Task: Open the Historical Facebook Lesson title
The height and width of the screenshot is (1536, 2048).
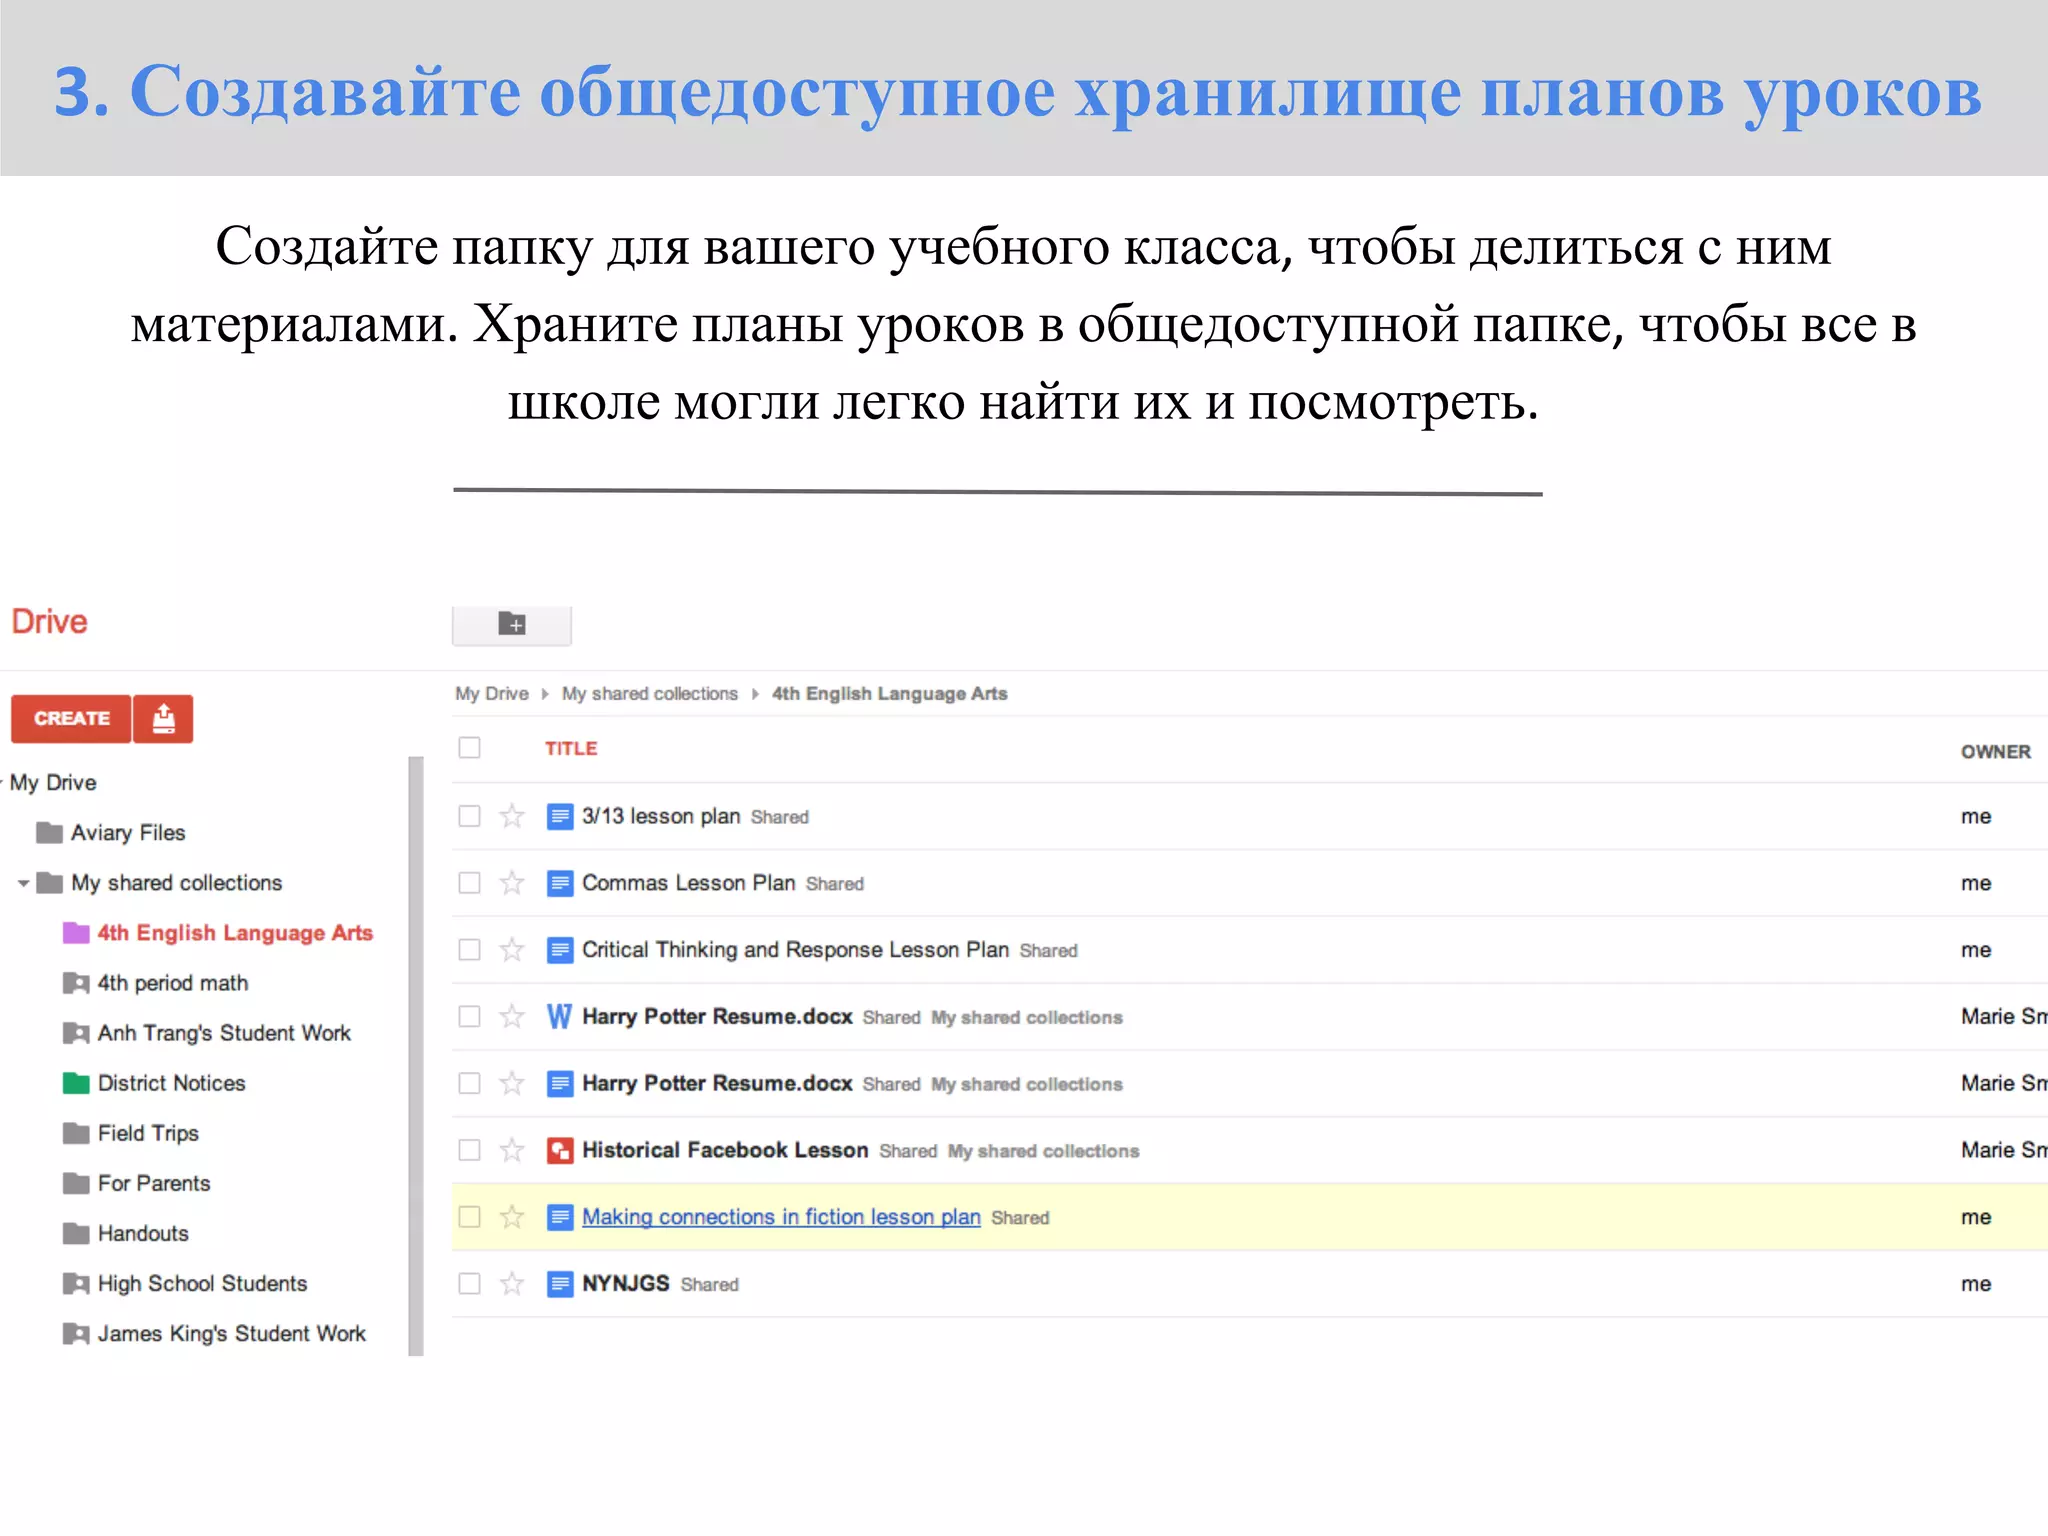Action: (725, 1150)
